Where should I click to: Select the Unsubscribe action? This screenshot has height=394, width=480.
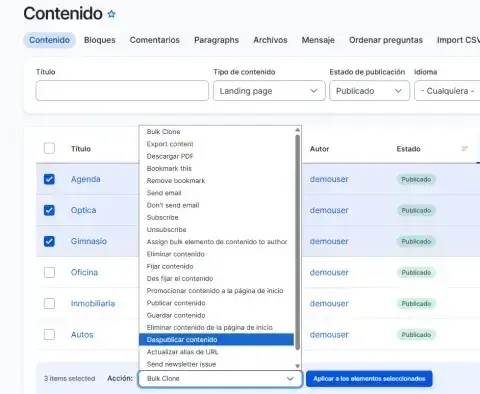[216, 230]
